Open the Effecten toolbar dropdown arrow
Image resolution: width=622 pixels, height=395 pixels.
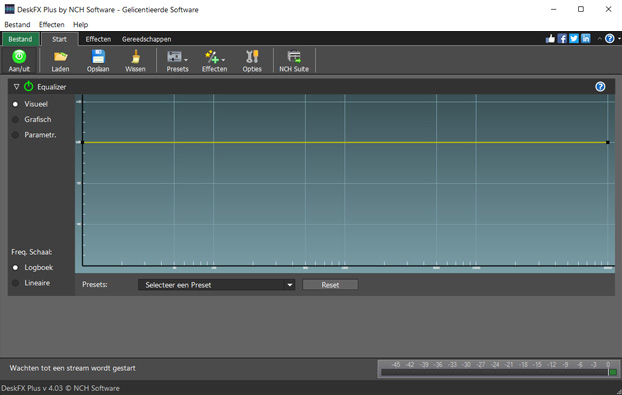tap(223, 60)
